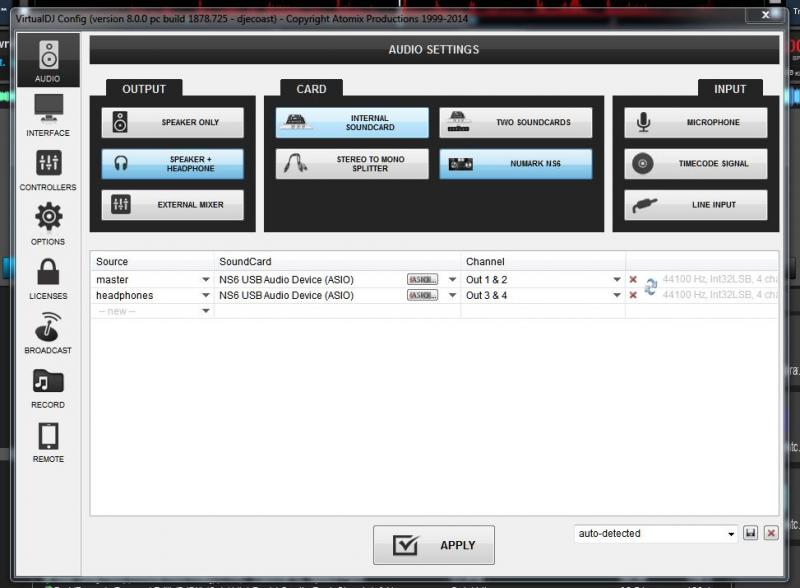Click the SoundCard column header
Screen dimensions: 800x588
click(x=245, y=262)
